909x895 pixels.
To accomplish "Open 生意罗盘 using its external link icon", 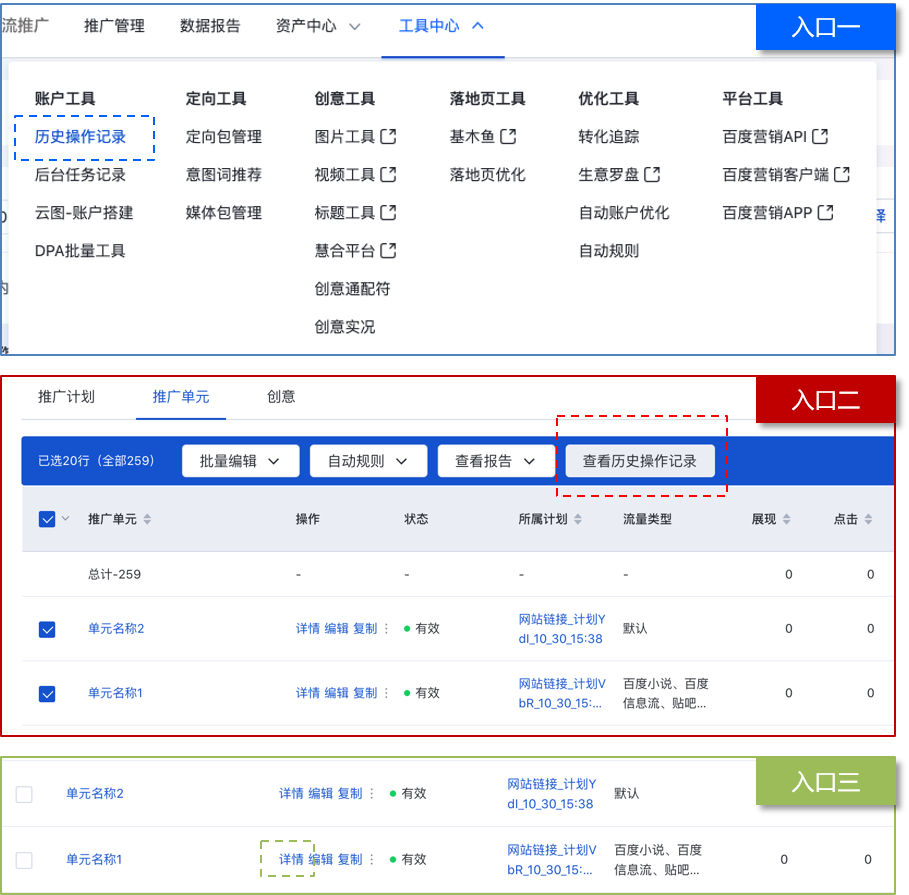I will (x=653, y=172).
